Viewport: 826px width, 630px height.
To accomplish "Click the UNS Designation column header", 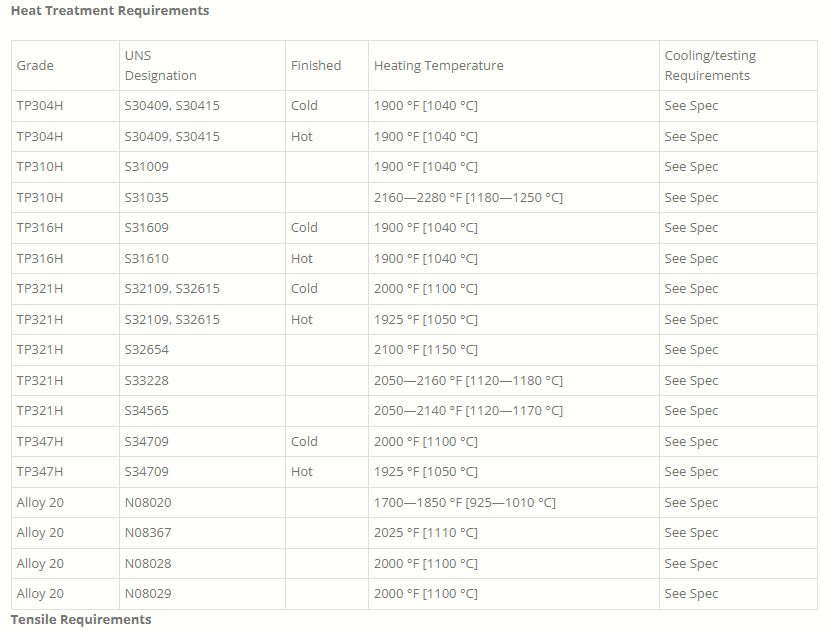I will click(160, 66).
